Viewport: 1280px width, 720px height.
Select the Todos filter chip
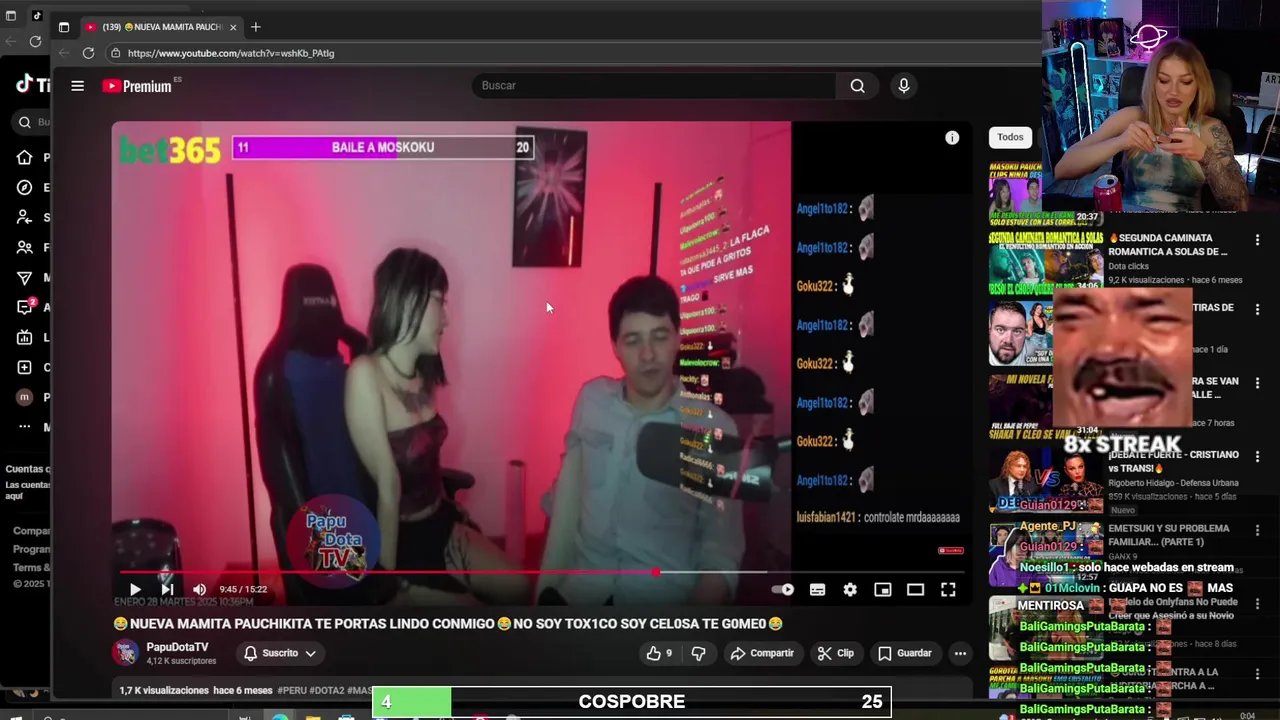point(1010,137)
